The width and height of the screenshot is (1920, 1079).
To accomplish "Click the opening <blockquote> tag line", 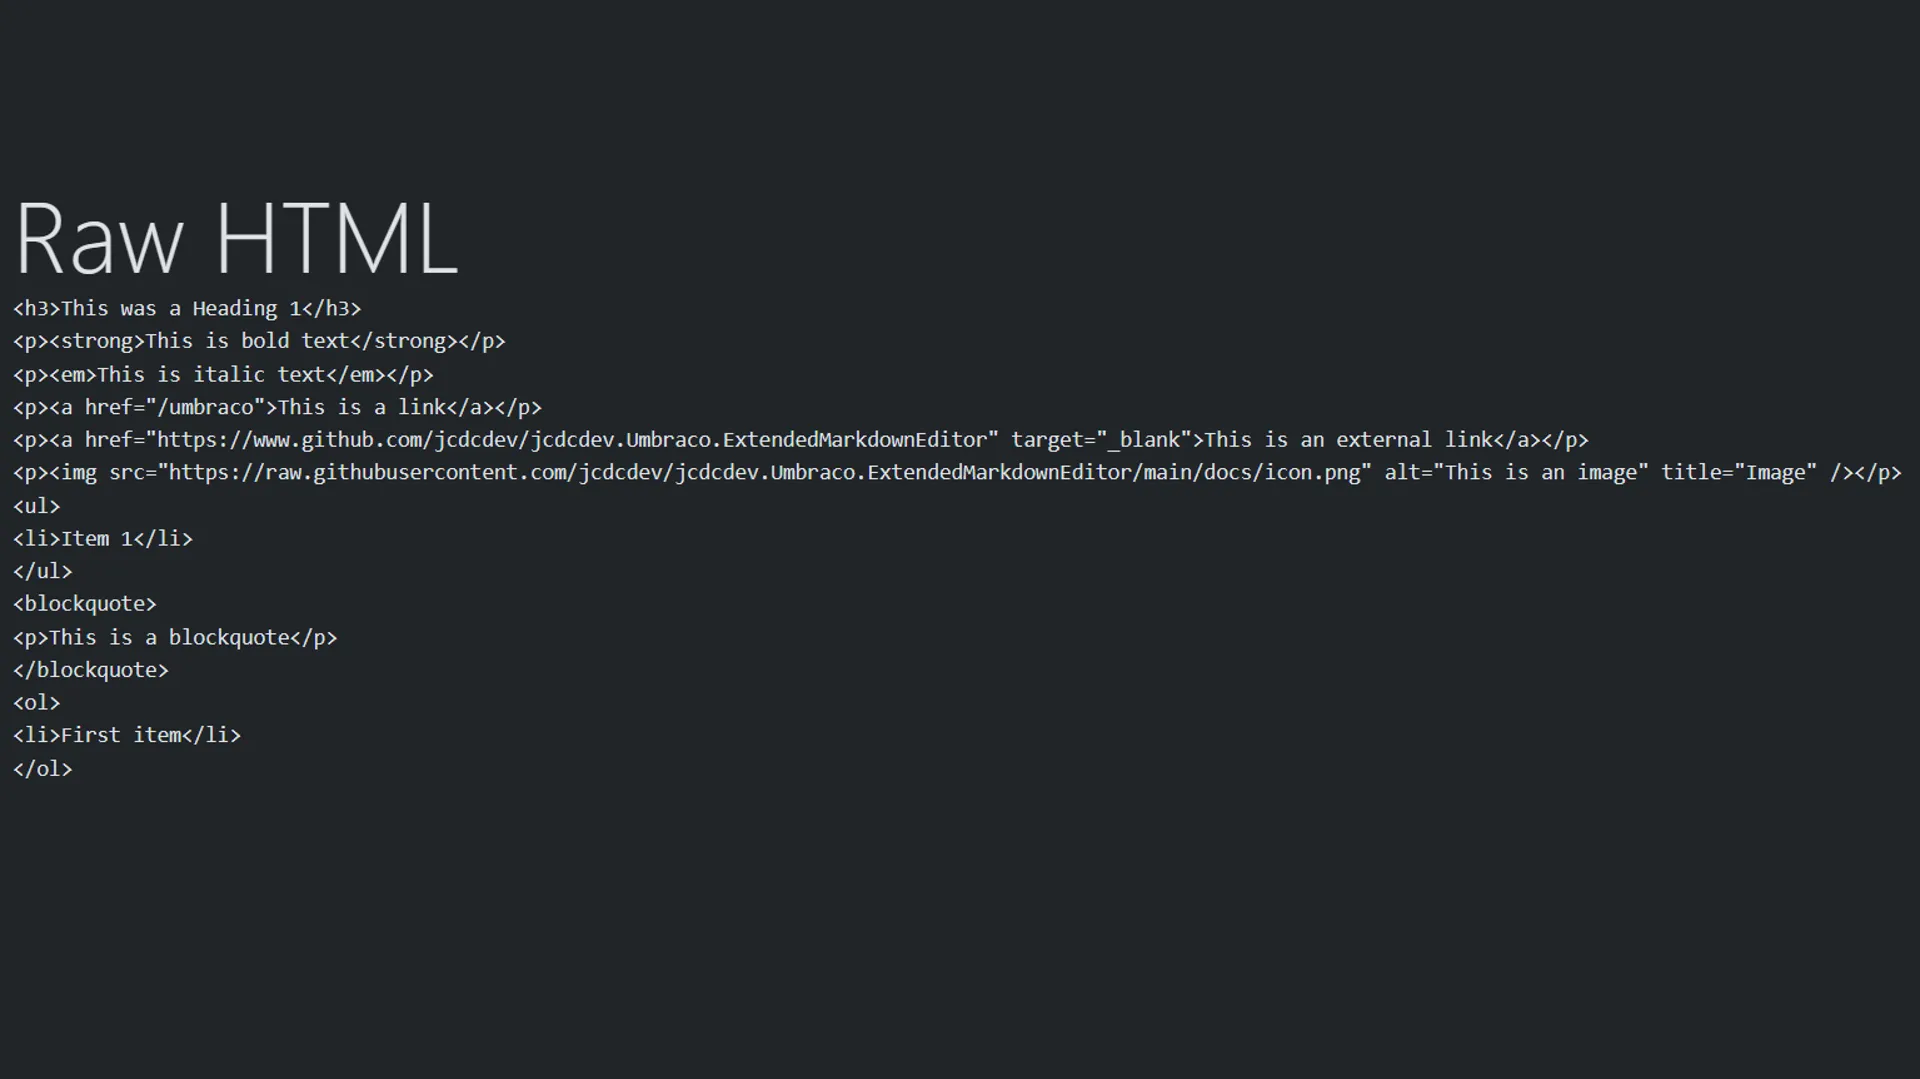I will 85,604.
